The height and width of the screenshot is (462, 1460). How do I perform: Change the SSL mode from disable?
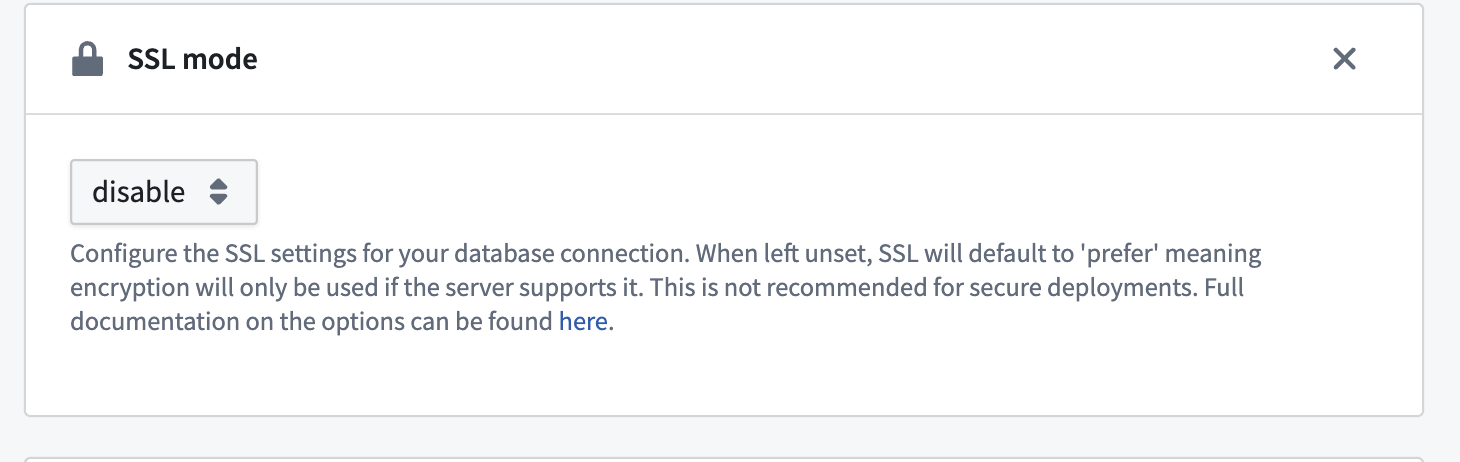click(163, 192)
